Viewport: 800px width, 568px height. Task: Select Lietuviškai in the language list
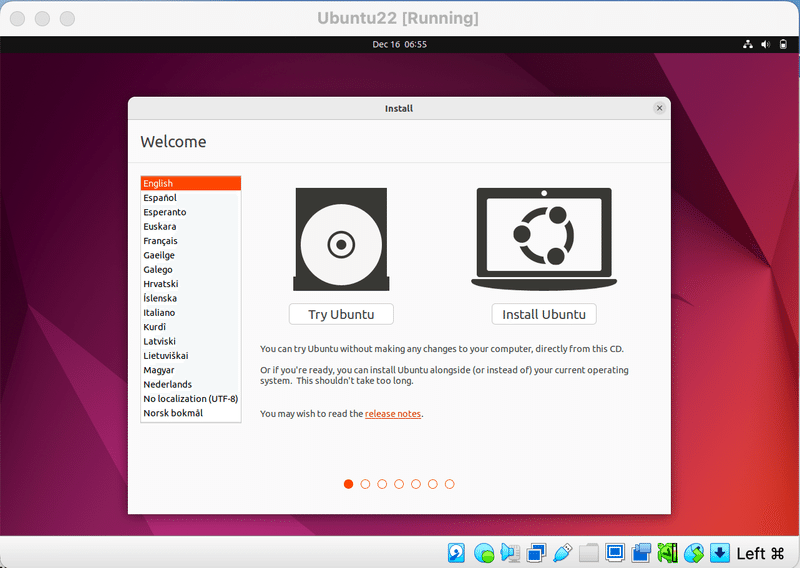tap(191, 356)
